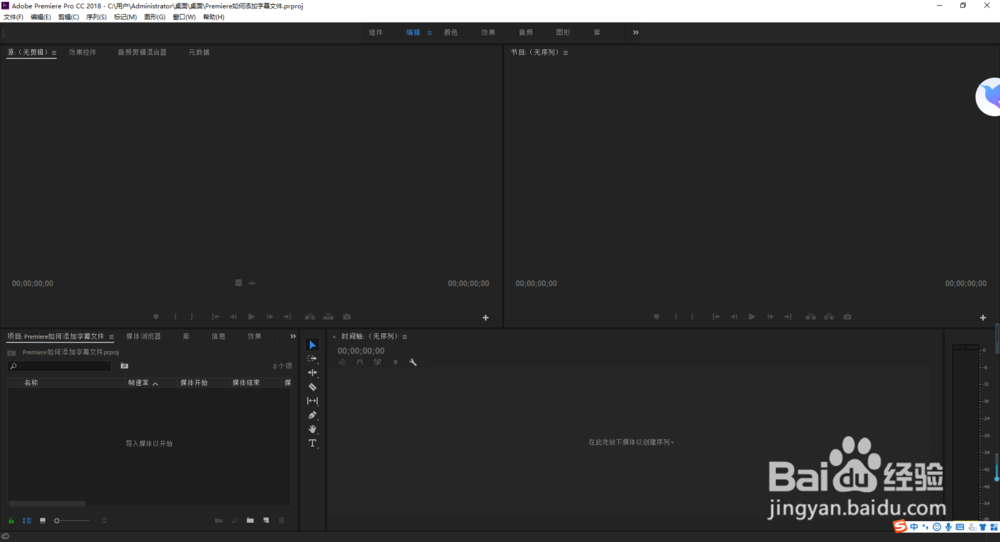Screen dimensions: 1000x542
Task: Show more project panel tabs chevron
Action: pos(293,336)
